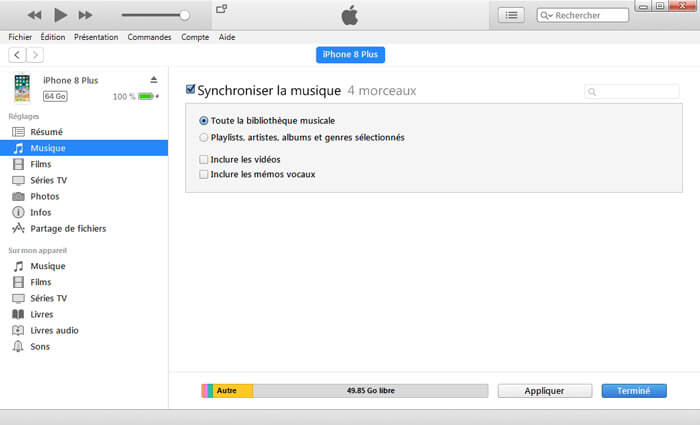This screenshot has width=700, height=425.
Task: Select Livres in sidebar
Action: 84,314
